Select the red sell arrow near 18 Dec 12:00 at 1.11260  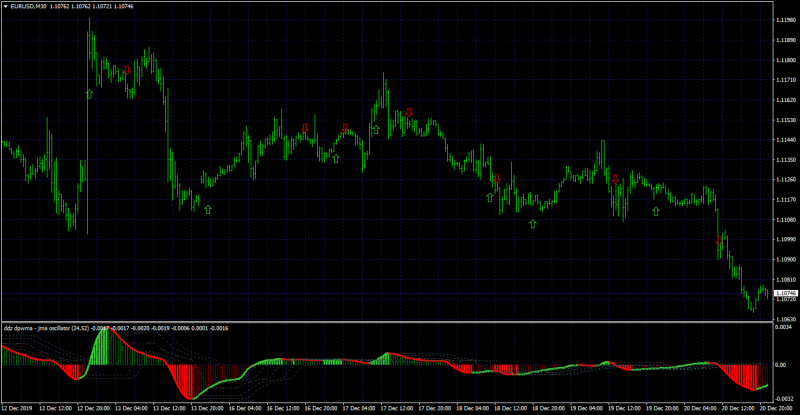(497, 178)
